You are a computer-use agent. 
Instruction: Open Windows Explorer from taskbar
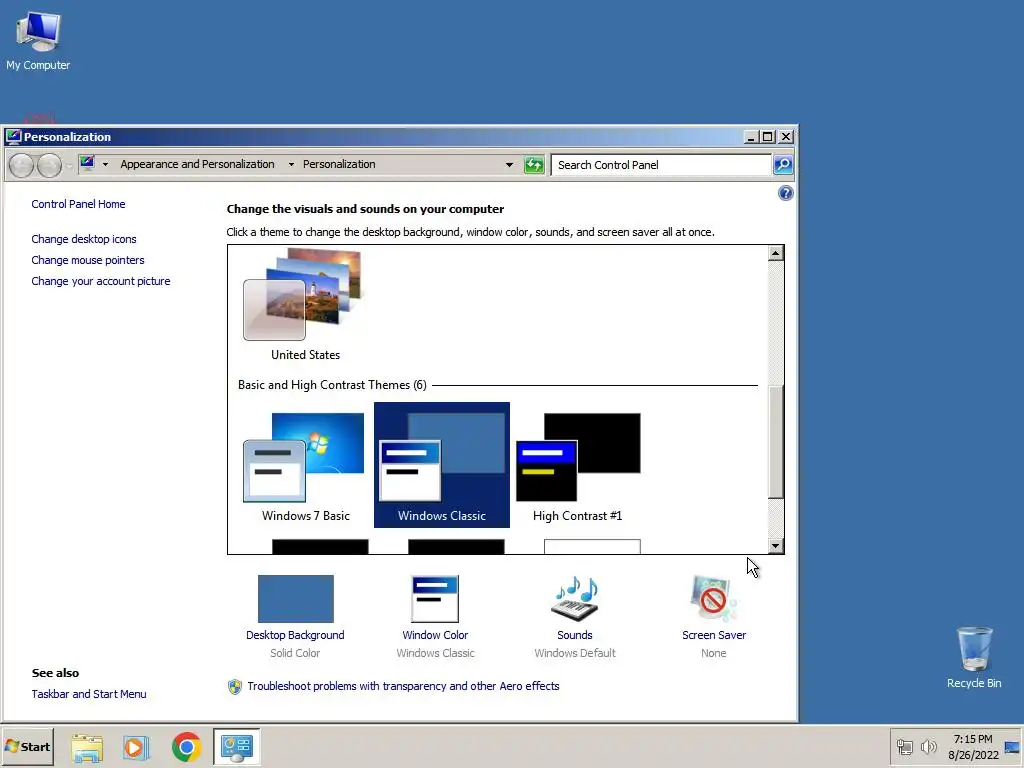[x=87, y=747]
